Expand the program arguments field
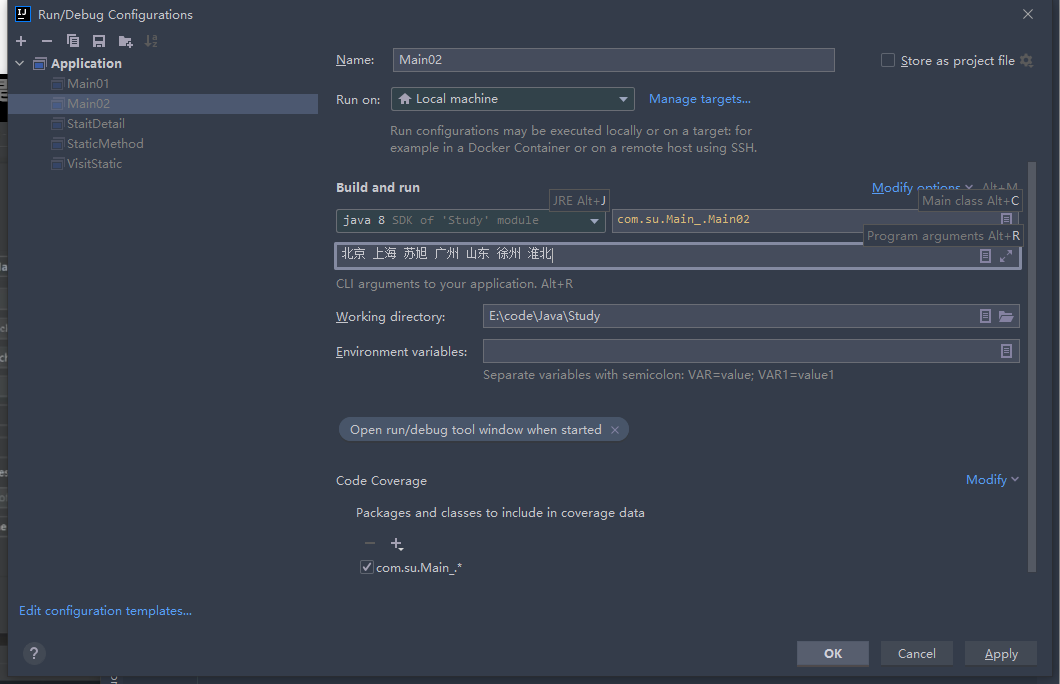This screenshot has height=684, width=1060. click(x=1006, y=256)
